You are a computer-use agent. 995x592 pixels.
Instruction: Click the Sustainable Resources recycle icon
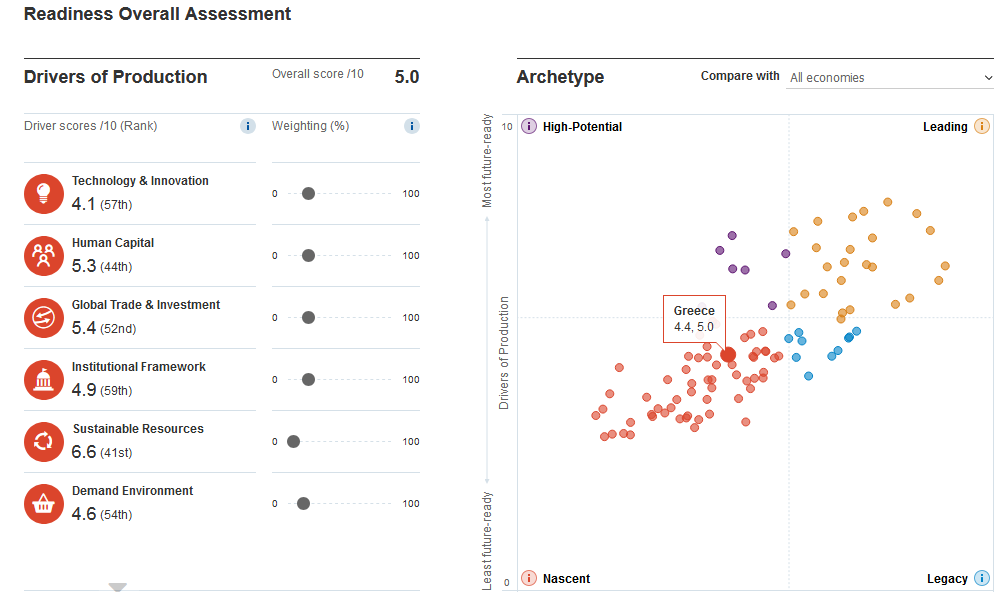44,442
